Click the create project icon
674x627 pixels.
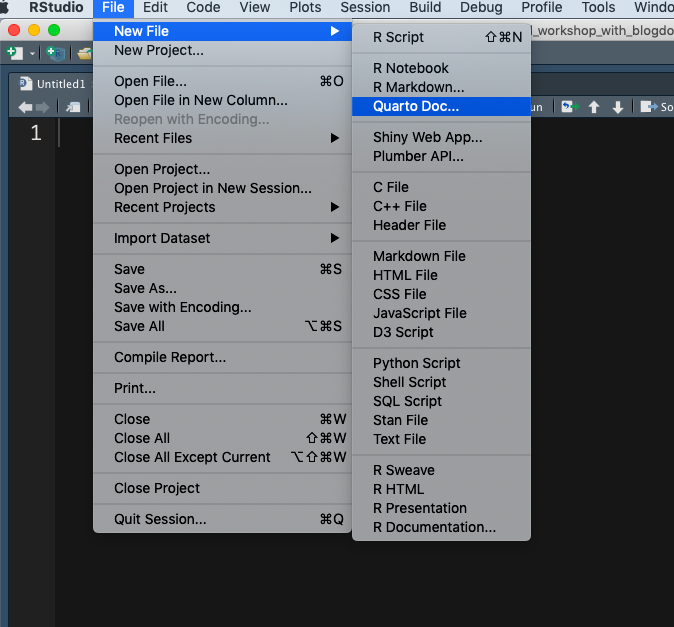(x=55, y=53)
